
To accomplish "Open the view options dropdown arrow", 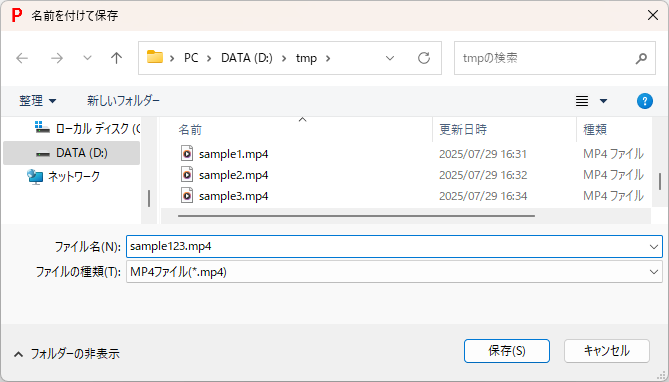I will [x=603, y=101].
